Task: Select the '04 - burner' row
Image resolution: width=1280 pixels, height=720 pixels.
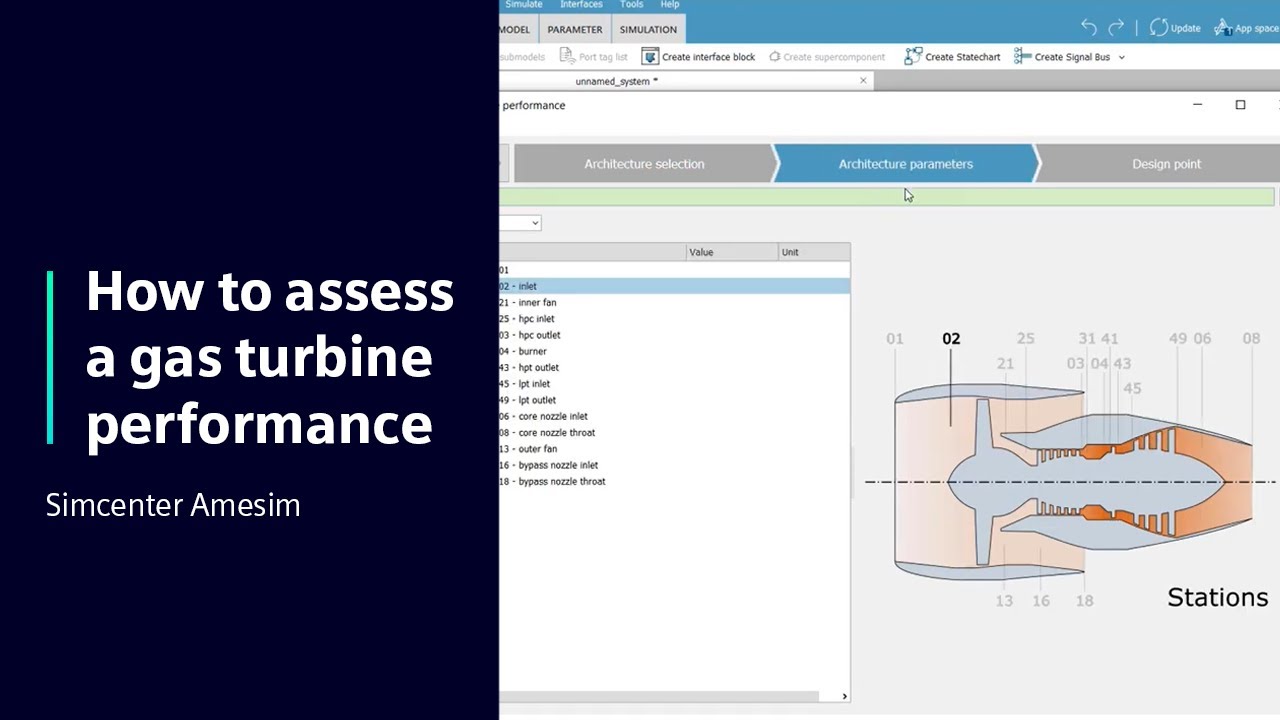Action: [674, 351]
